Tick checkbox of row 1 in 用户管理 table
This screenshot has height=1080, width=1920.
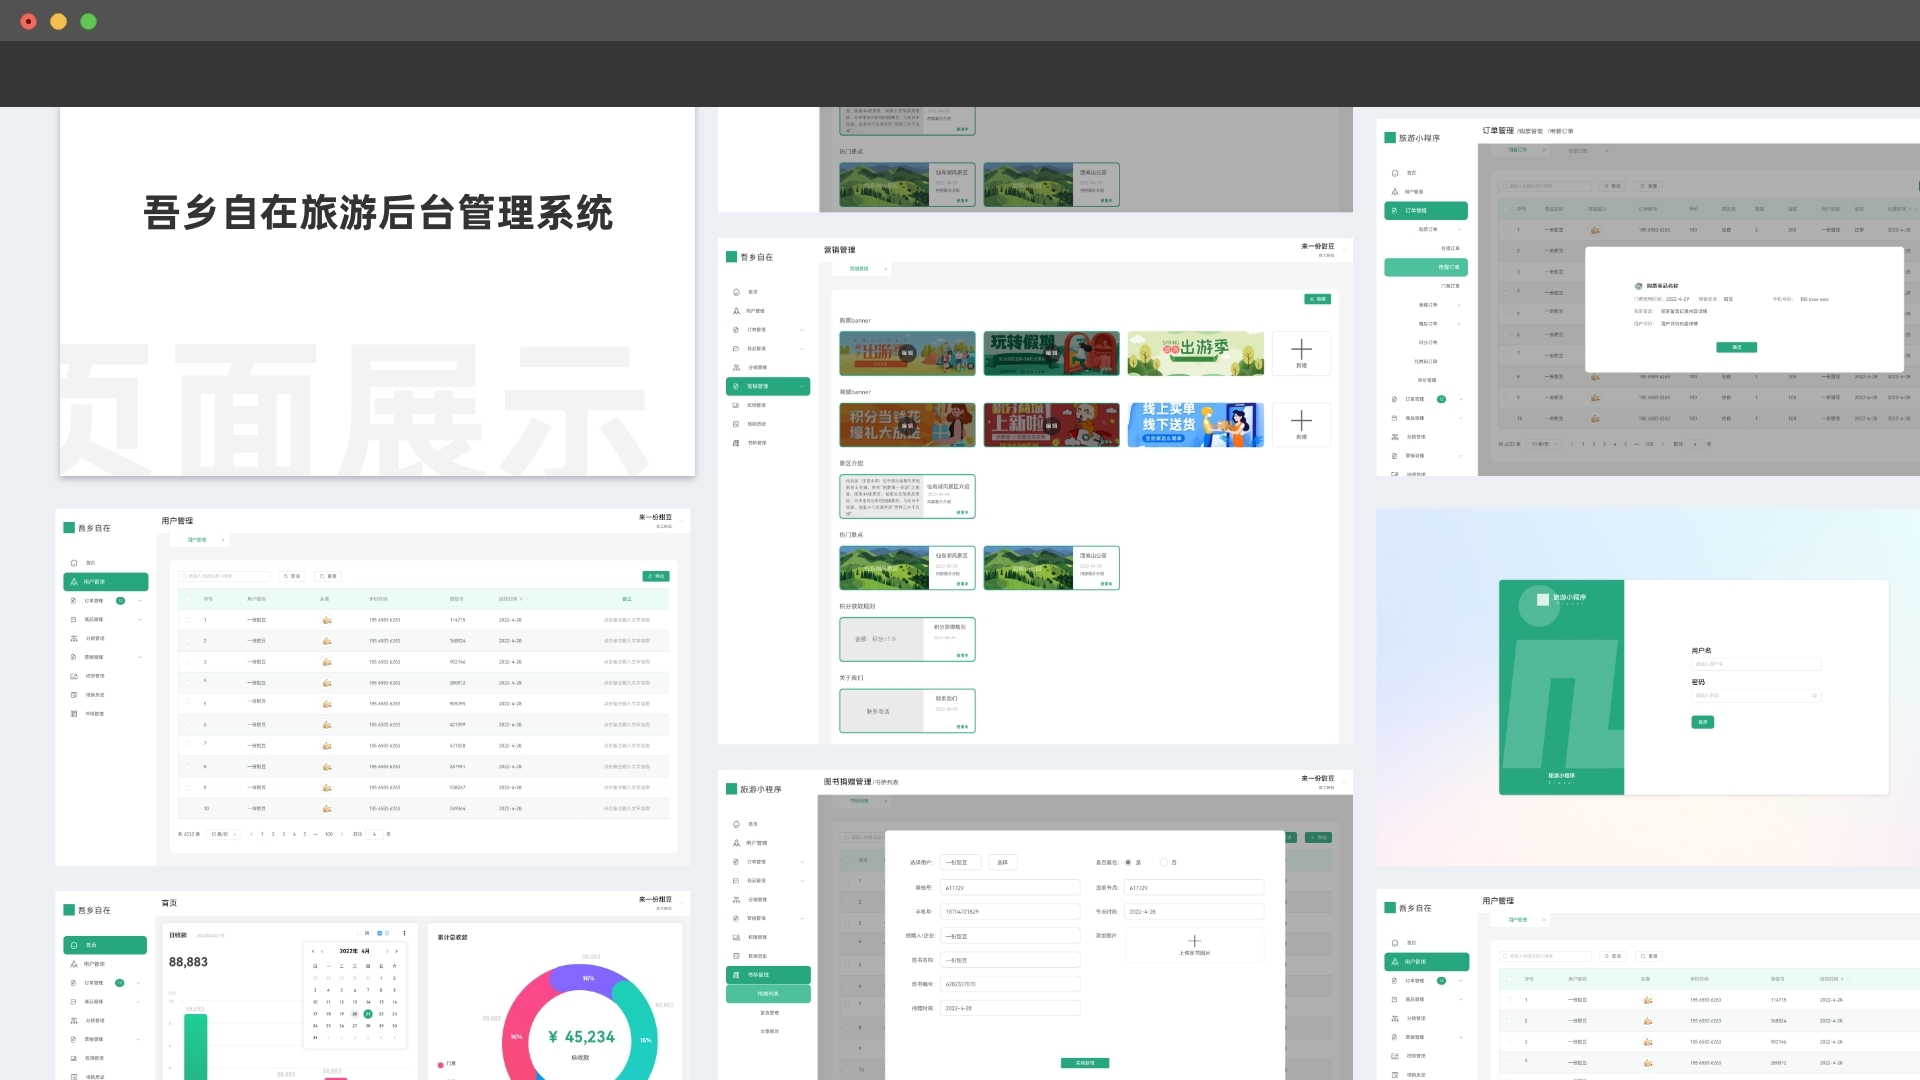click(188, 620)
